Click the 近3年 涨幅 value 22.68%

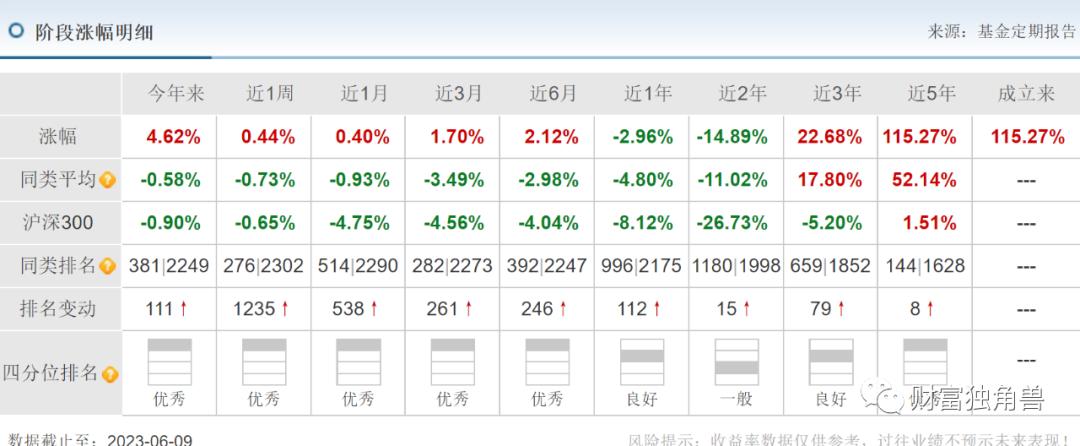pos(830,137)
